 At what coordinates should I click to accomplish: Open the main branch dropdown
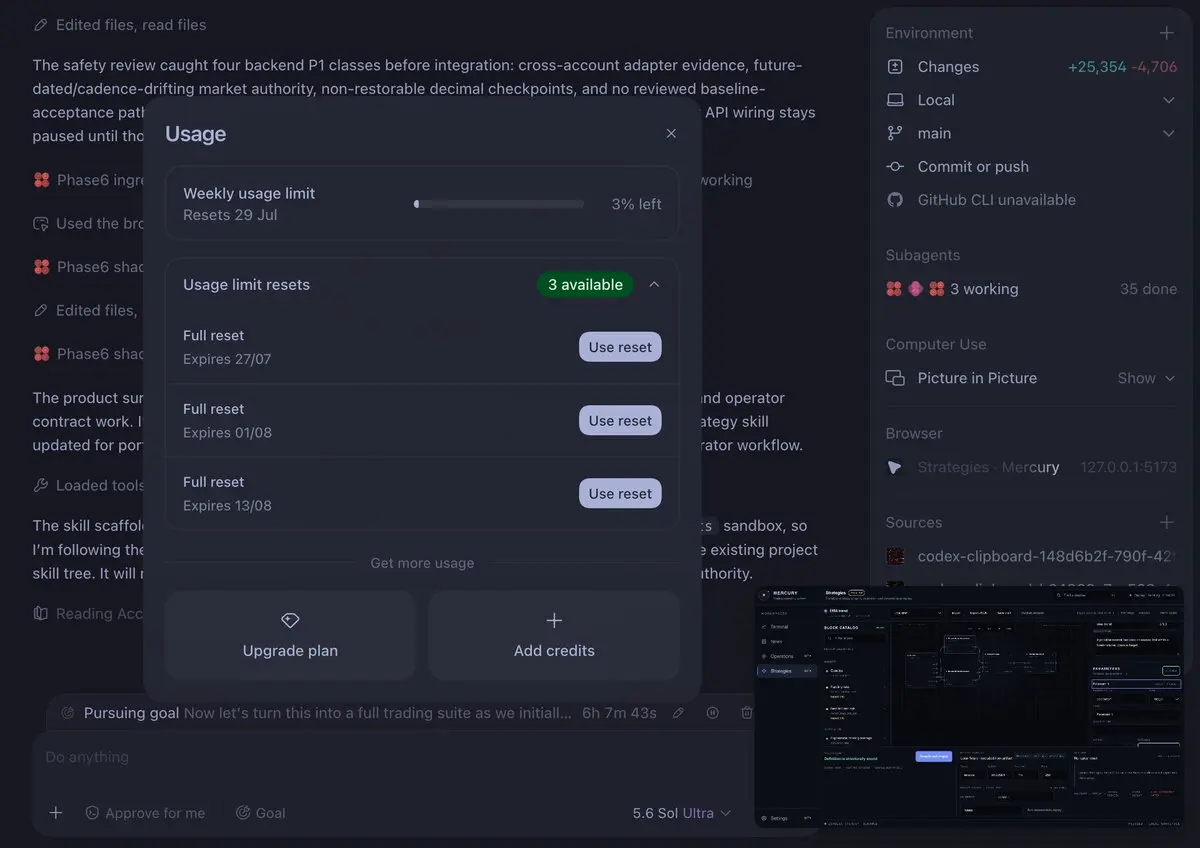pyautogui.click(x=1168, y=133)
